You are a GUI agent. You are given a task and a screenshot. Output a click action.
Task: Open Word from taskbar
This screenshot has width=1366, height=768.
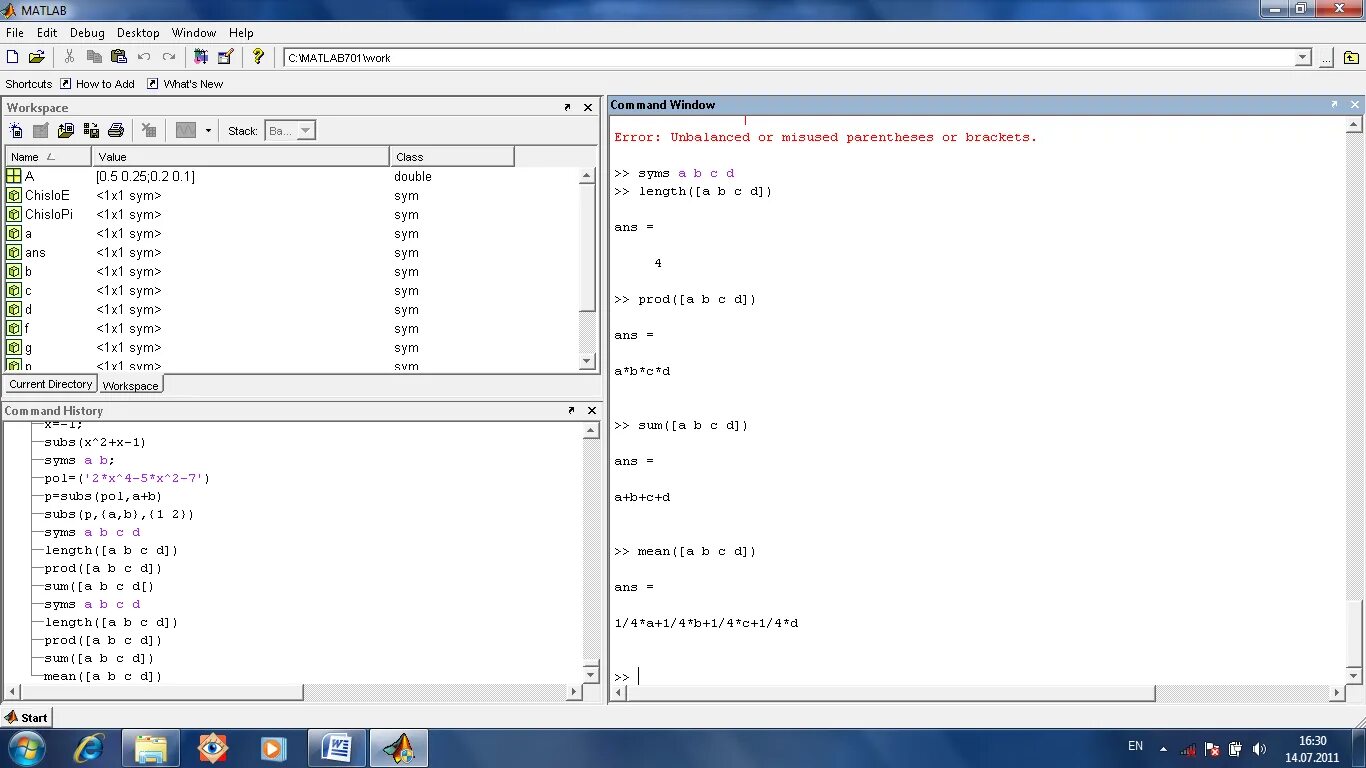click(x=337, y=747)
